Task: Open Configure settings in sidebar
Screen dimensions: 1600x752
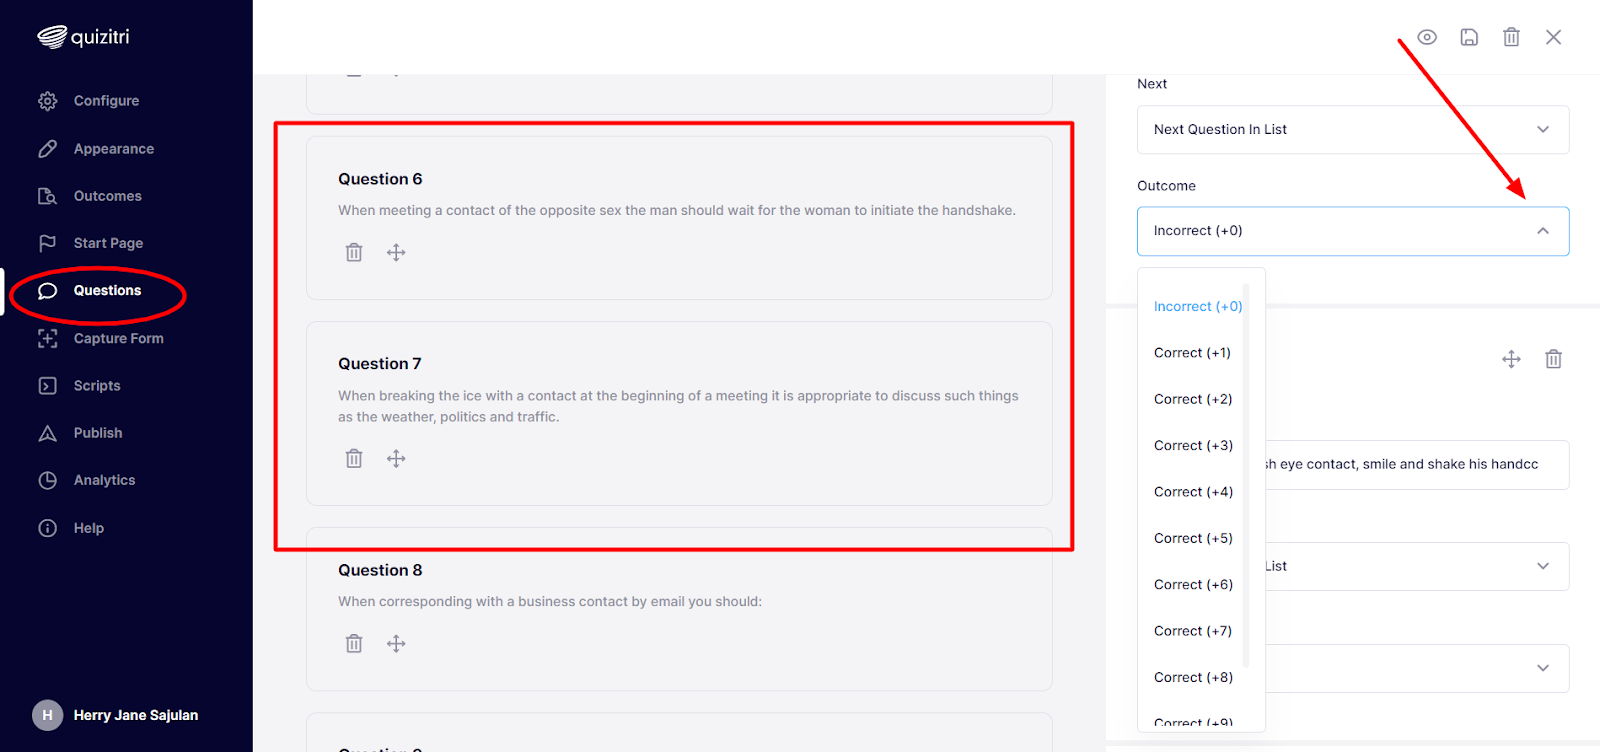Action: point(106,101)
